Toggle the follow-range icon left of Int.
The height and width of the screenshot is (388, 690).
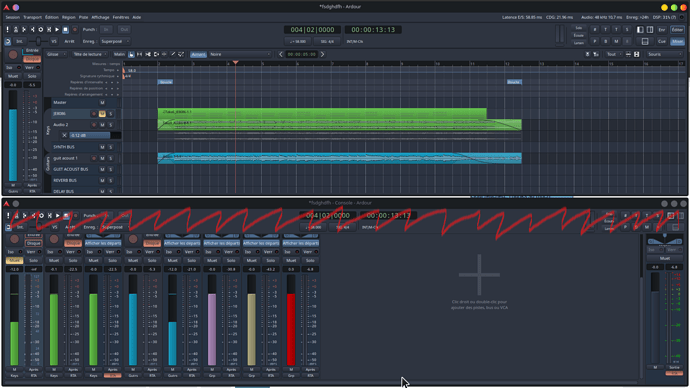[x=8, y=41]
